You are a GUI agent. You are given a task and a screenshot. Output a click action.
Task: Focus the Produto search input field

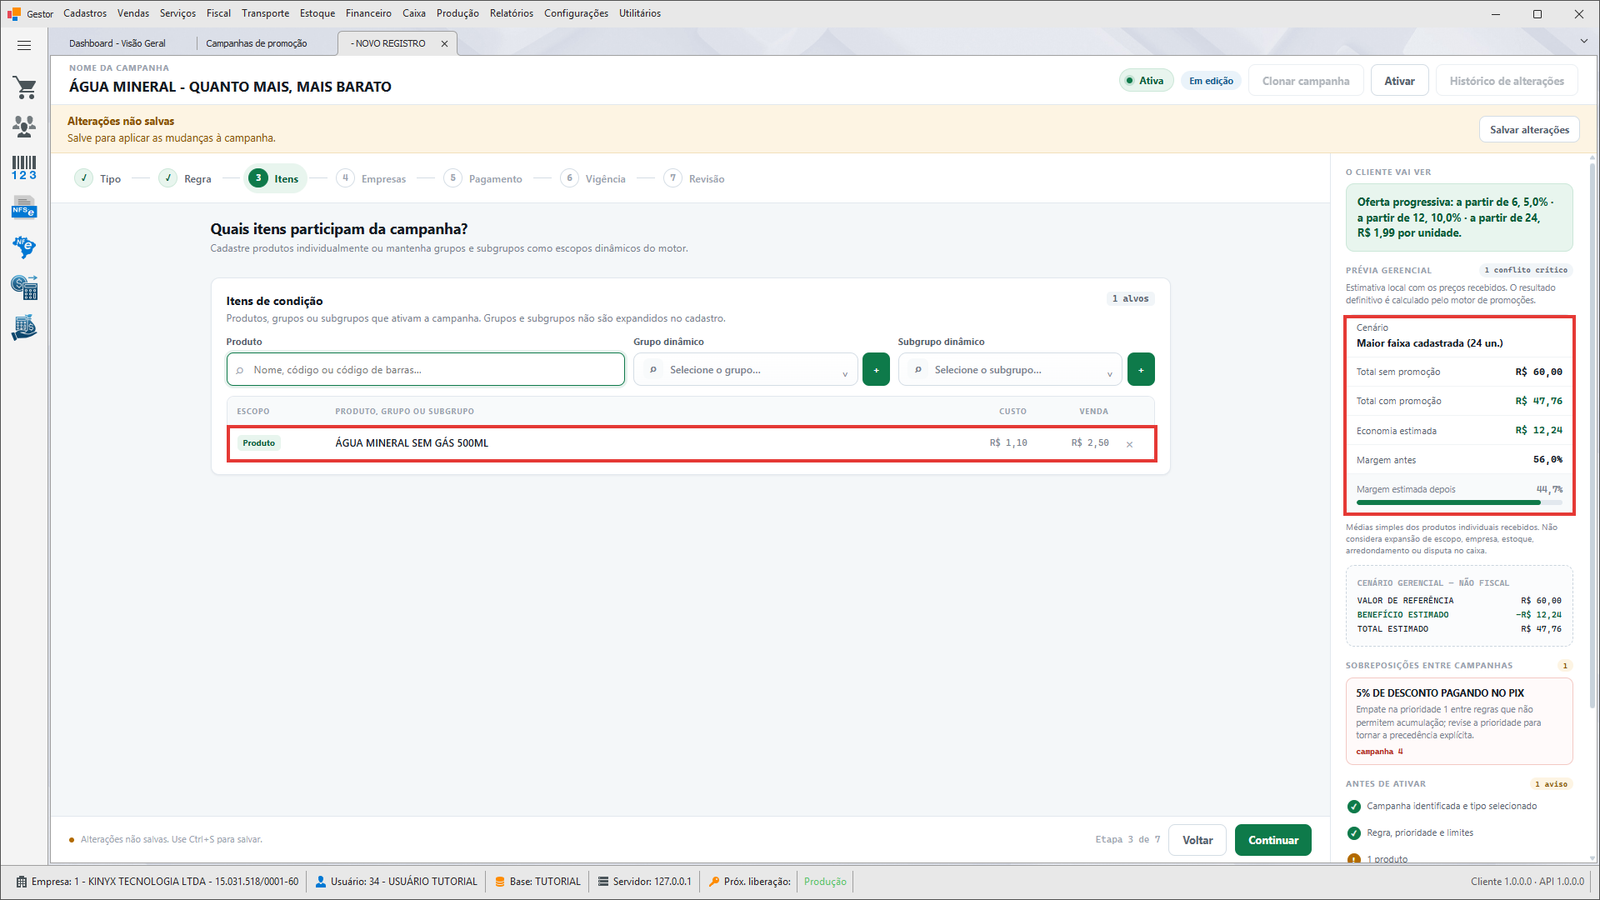click(x=425, y=370)
